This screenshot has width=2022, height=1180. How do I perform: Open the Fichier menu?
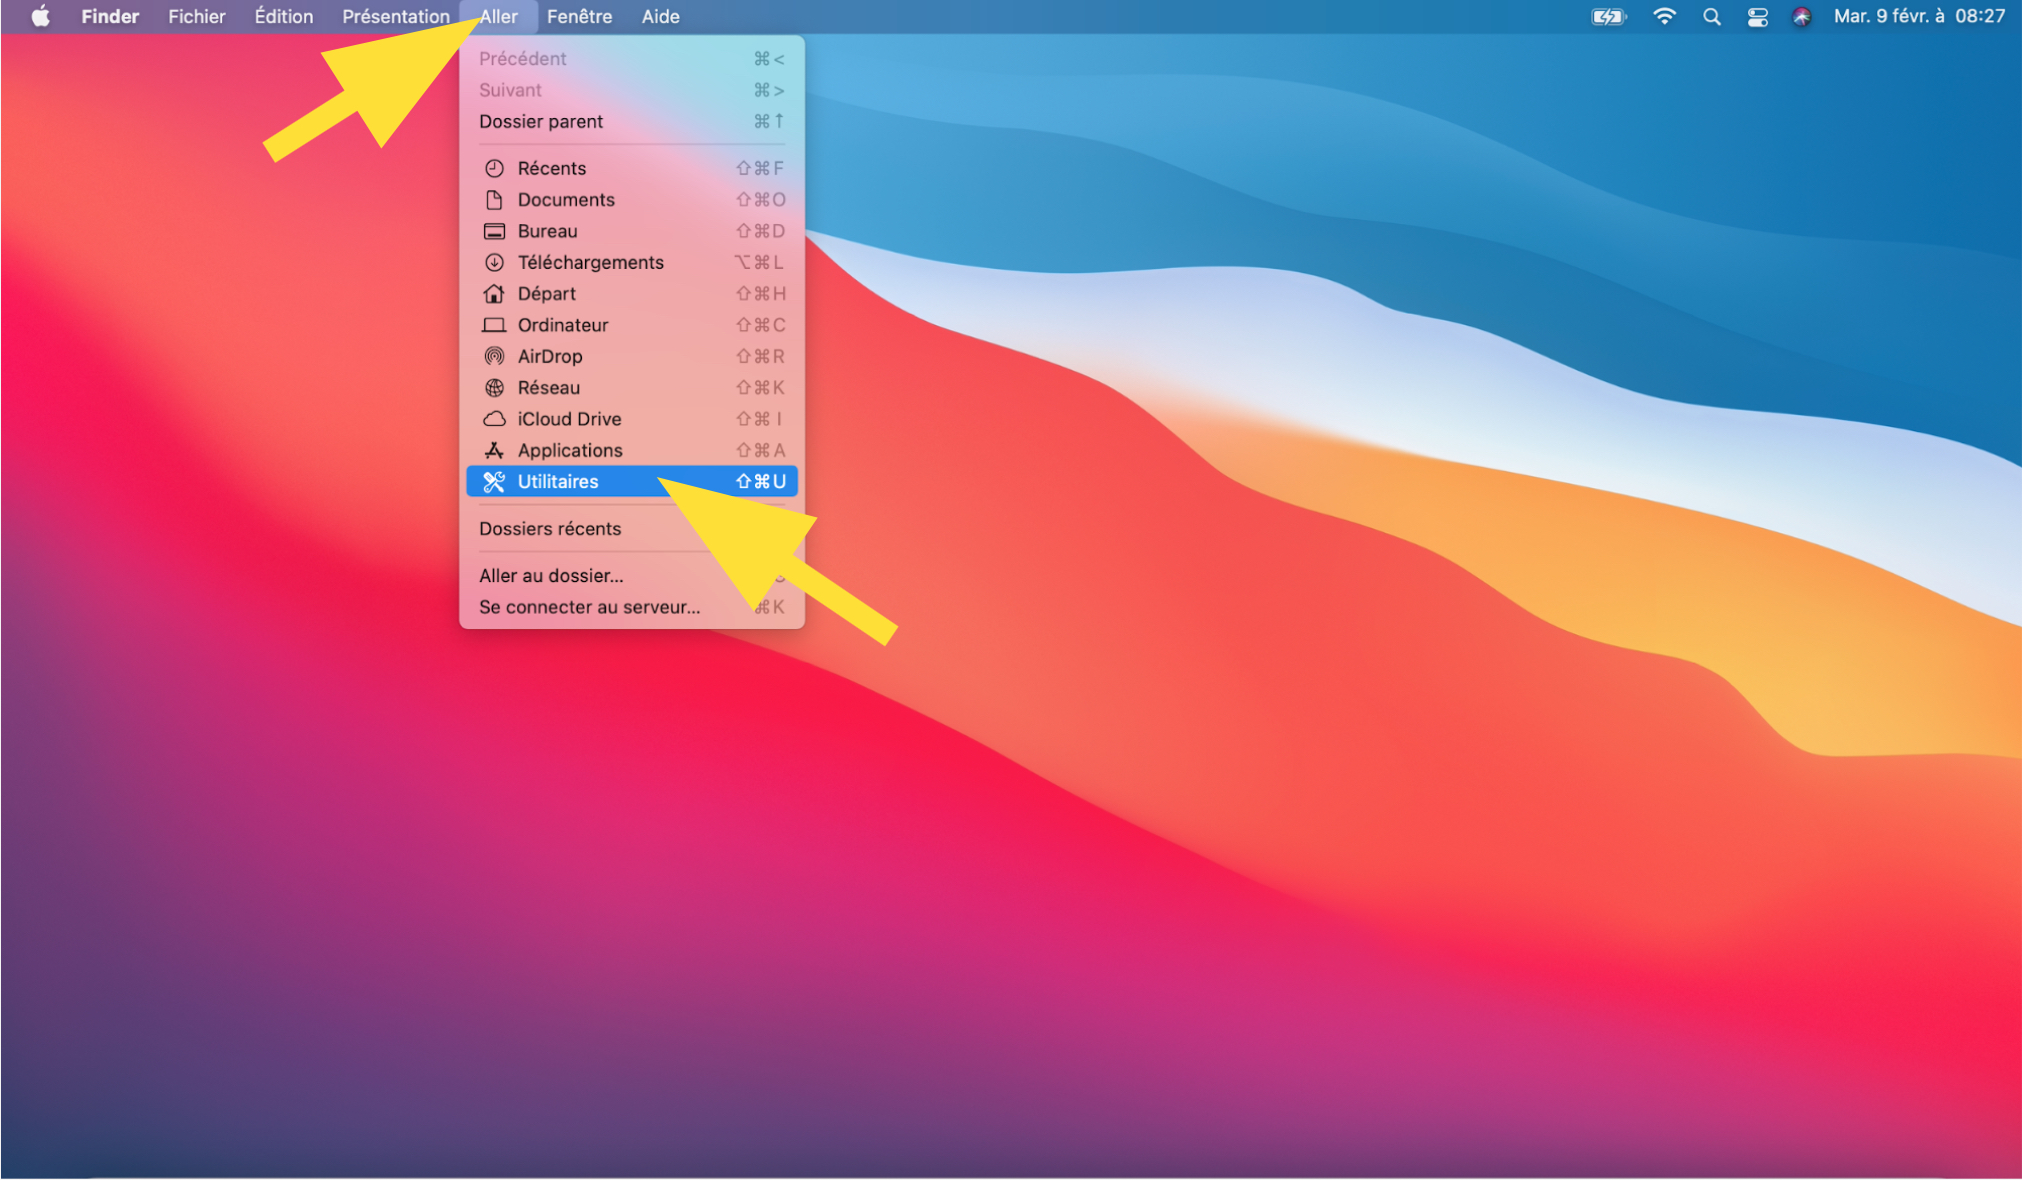tap(196, 16)
